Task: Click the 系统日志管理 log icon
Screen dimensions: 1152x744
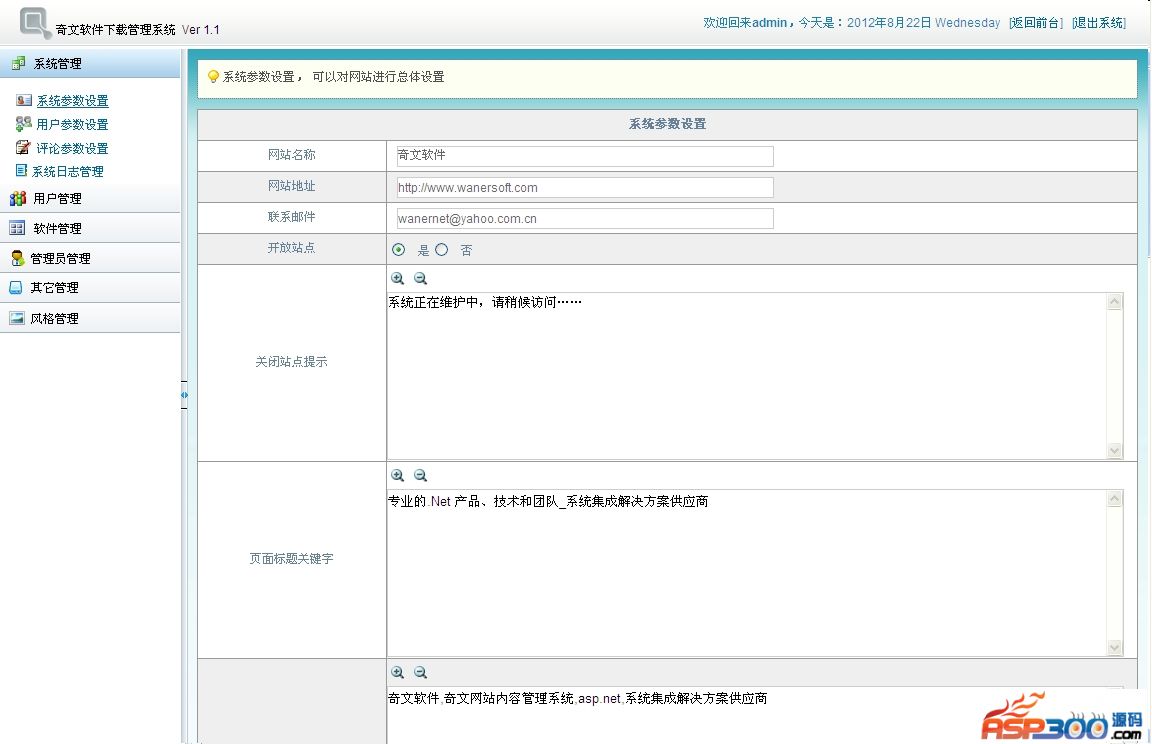Action: click(22, 171)
